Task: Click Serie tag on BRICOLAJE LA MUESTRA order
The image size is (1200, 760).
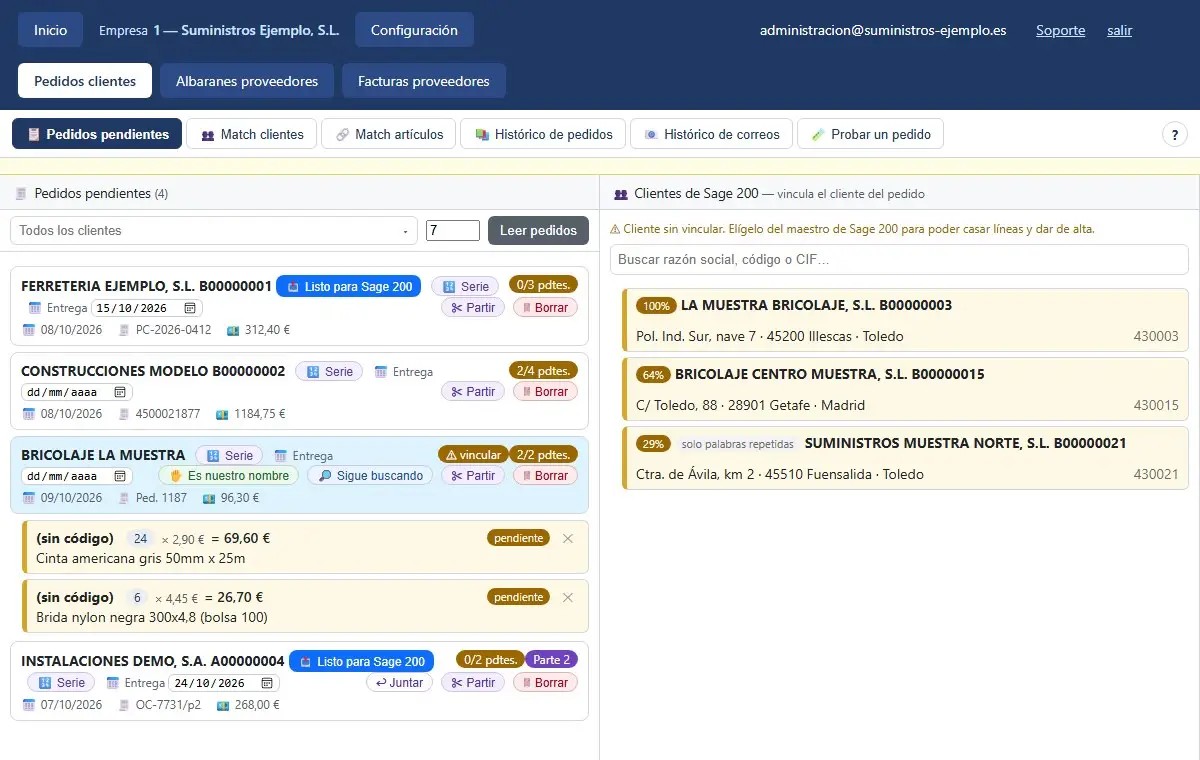Action: pyautogui.click(x=229, y=455)
